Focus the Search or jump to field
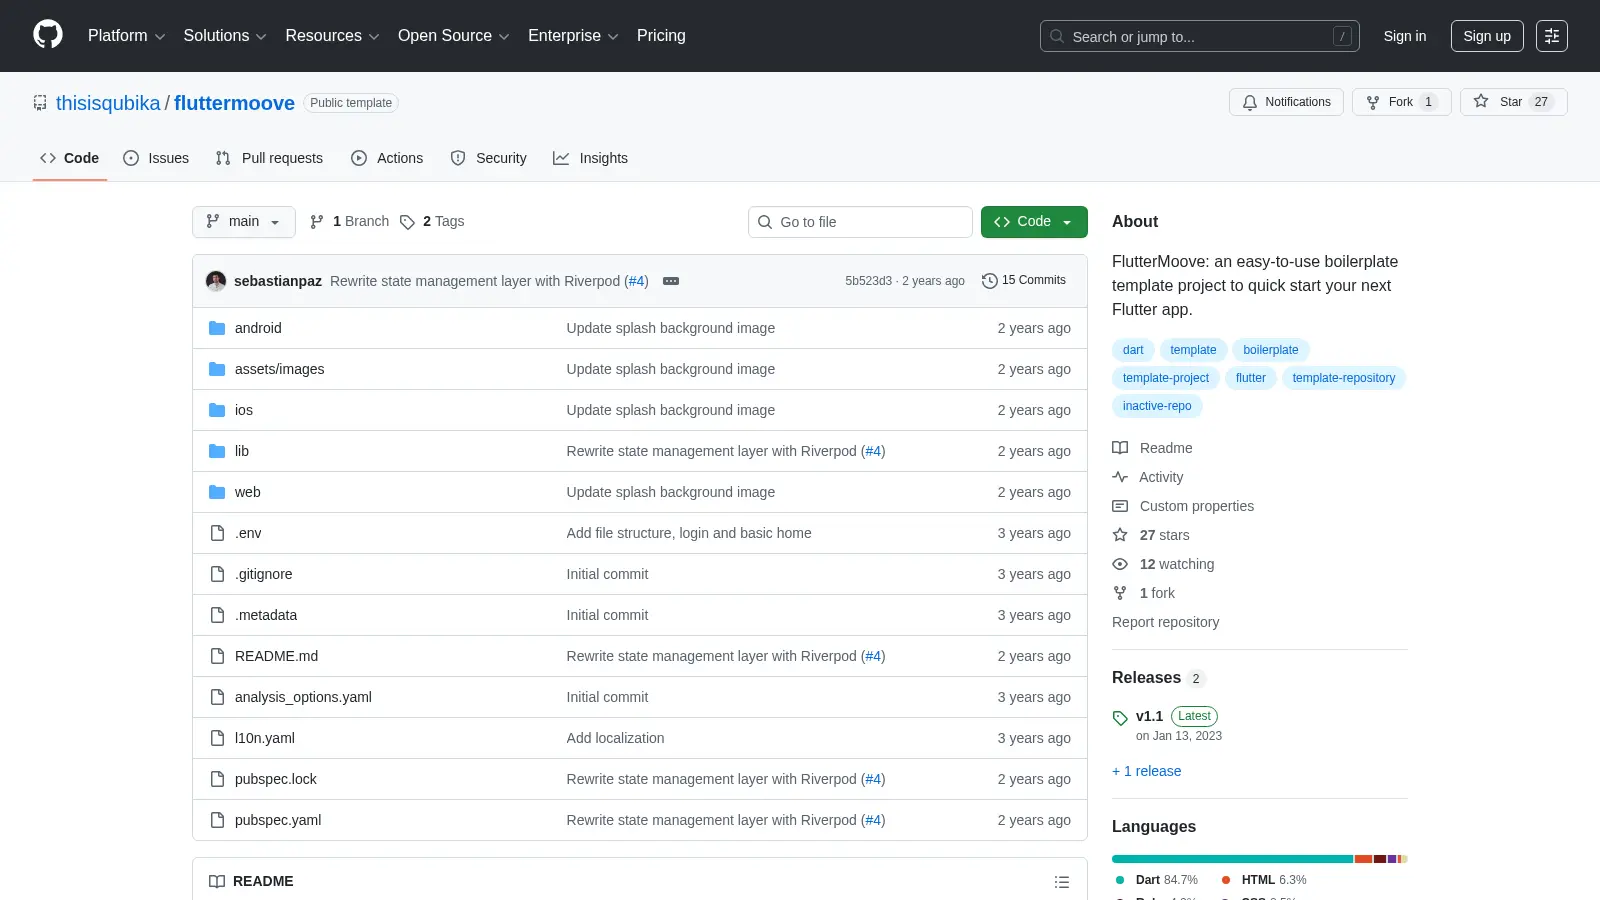The width and height of the screenshot is (1600, 900). click(1199, 36)
